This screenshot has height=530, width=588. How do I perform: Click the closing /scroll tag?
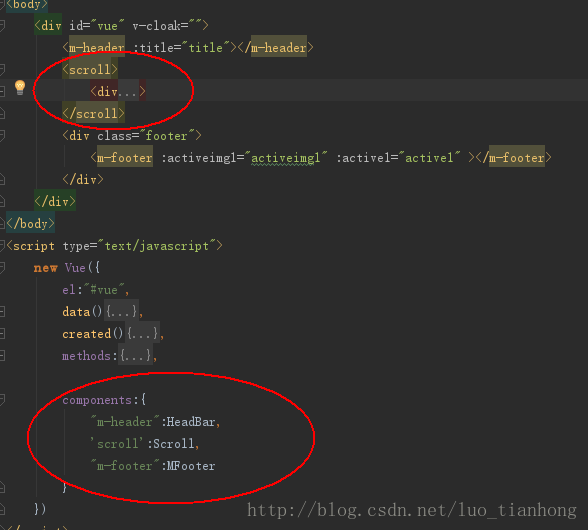coord(93,114)
